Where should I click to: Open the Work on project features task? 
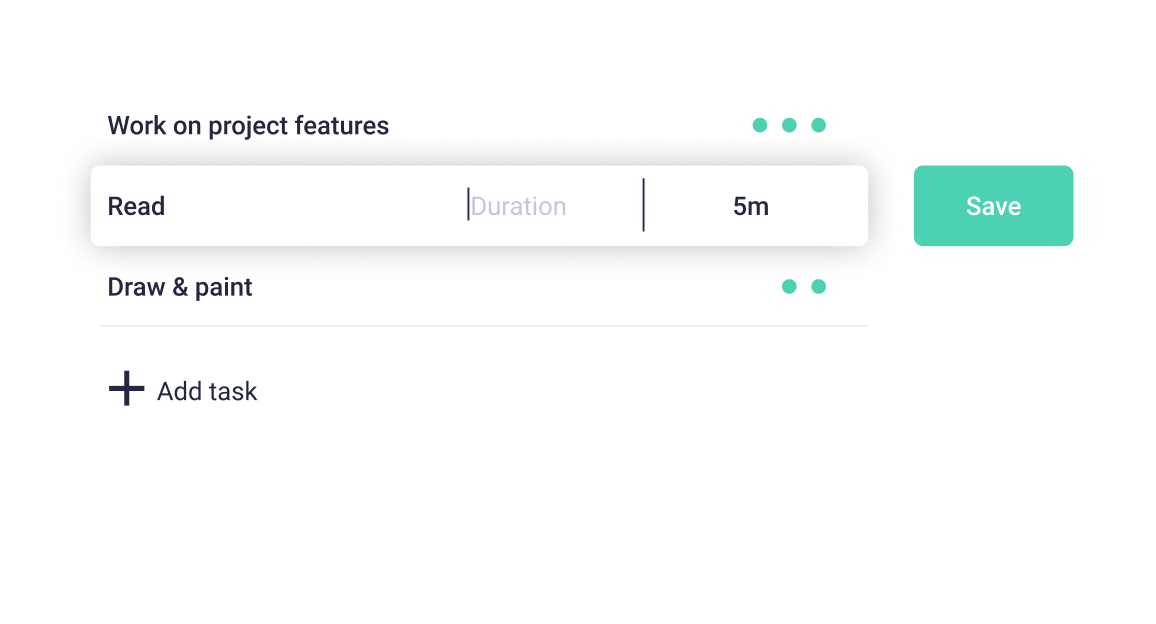pyautogui.click(x=248, y=125)
